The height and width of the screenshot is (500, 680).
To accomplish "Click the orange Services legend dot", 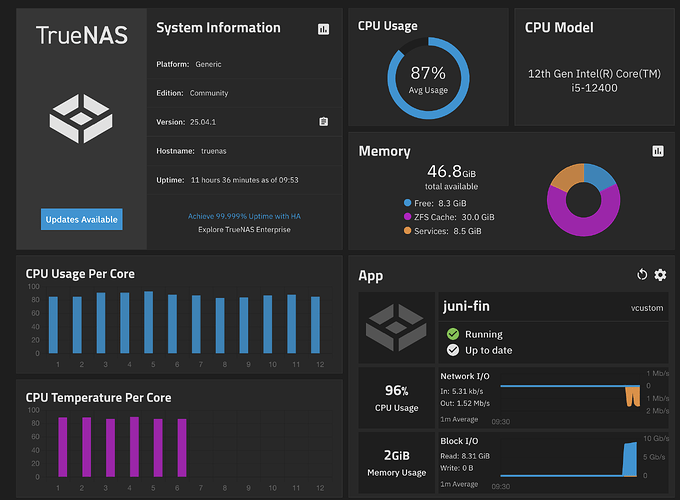I will pyautogui.click(x=405, y=231).
